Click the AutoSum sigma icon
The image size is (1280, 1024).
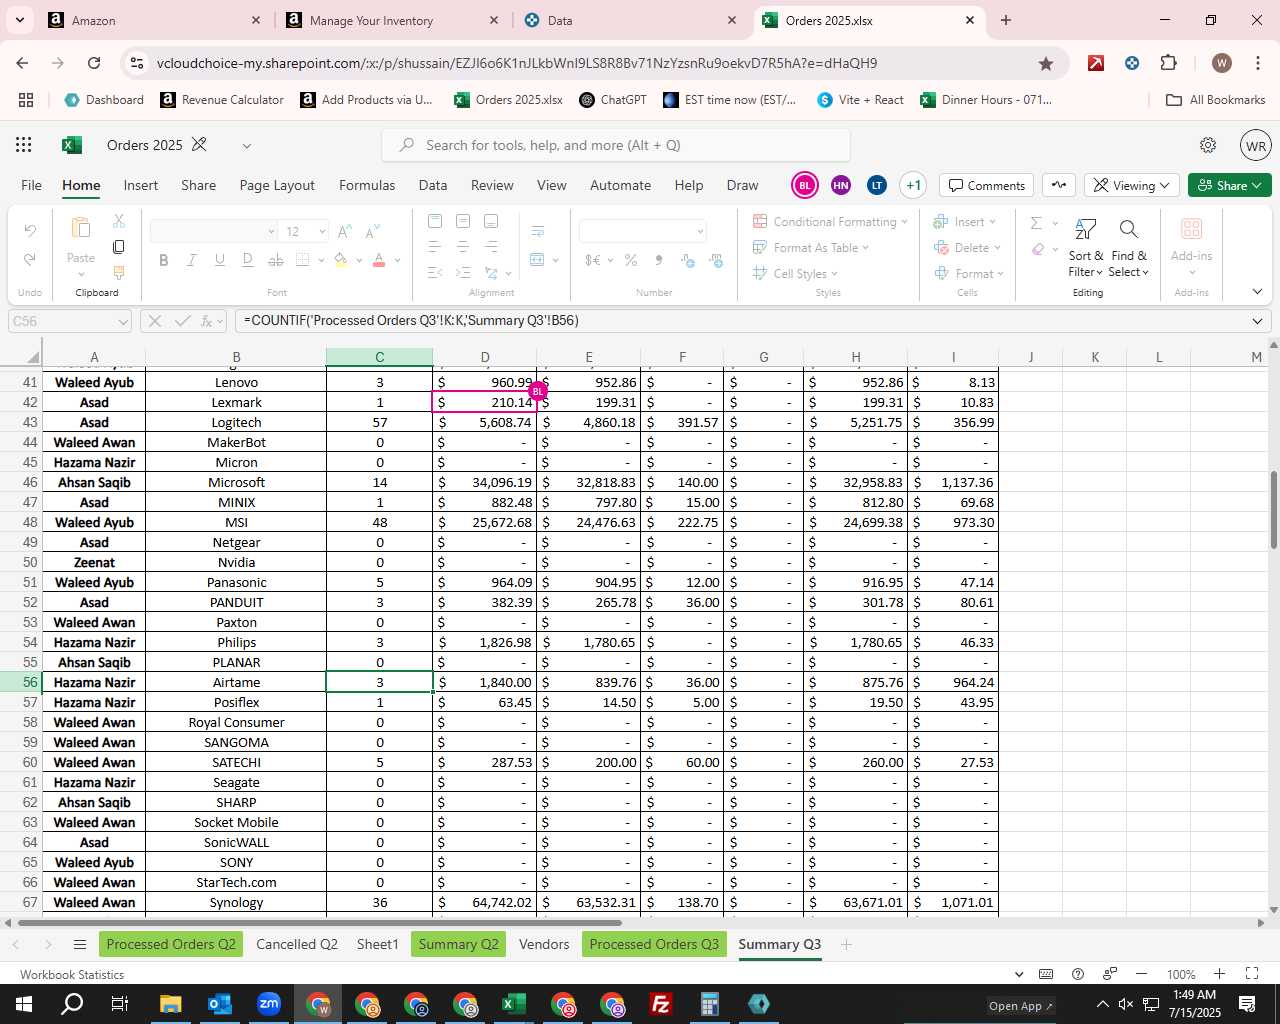pyautogui.click(x=1037, y=223)
